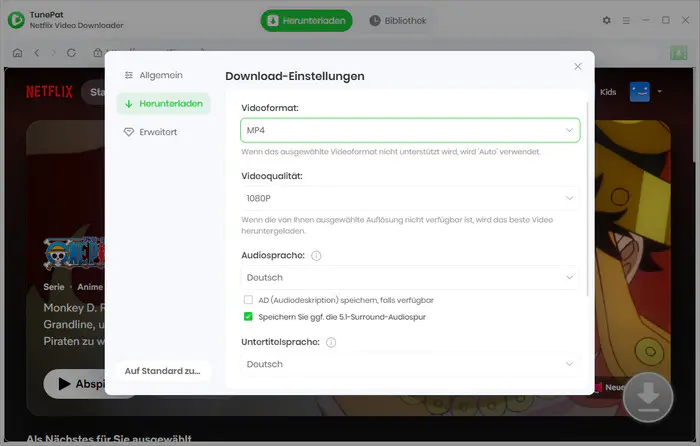
Task: Expand the Netflix profile dropdown caret
Action: pos(659,92)
